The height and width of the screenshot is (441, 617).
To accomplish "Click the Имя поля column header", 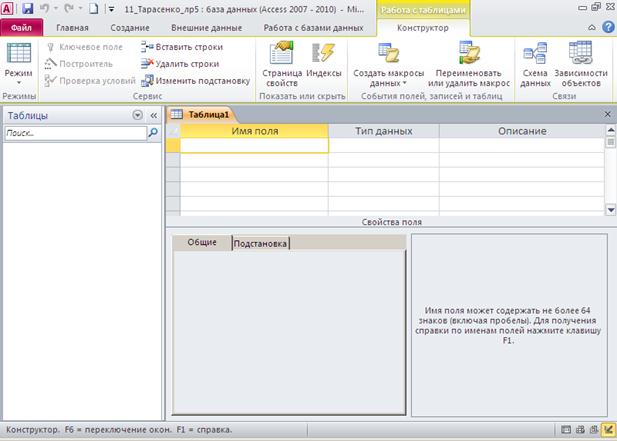I will [254, 131].
